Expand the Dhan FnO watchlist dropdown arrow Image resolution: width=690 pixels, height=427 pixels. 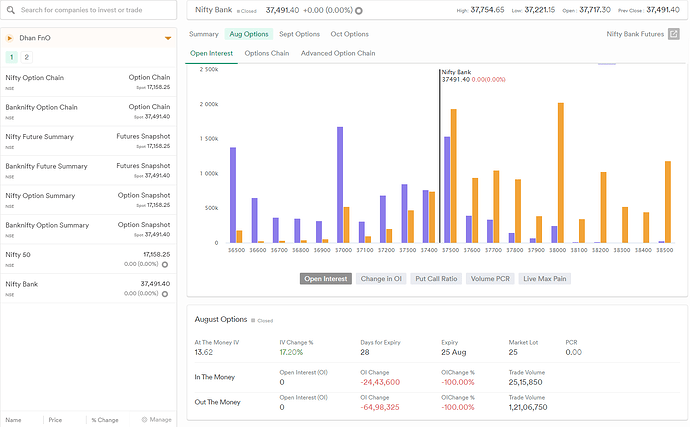tap(168, 38)
